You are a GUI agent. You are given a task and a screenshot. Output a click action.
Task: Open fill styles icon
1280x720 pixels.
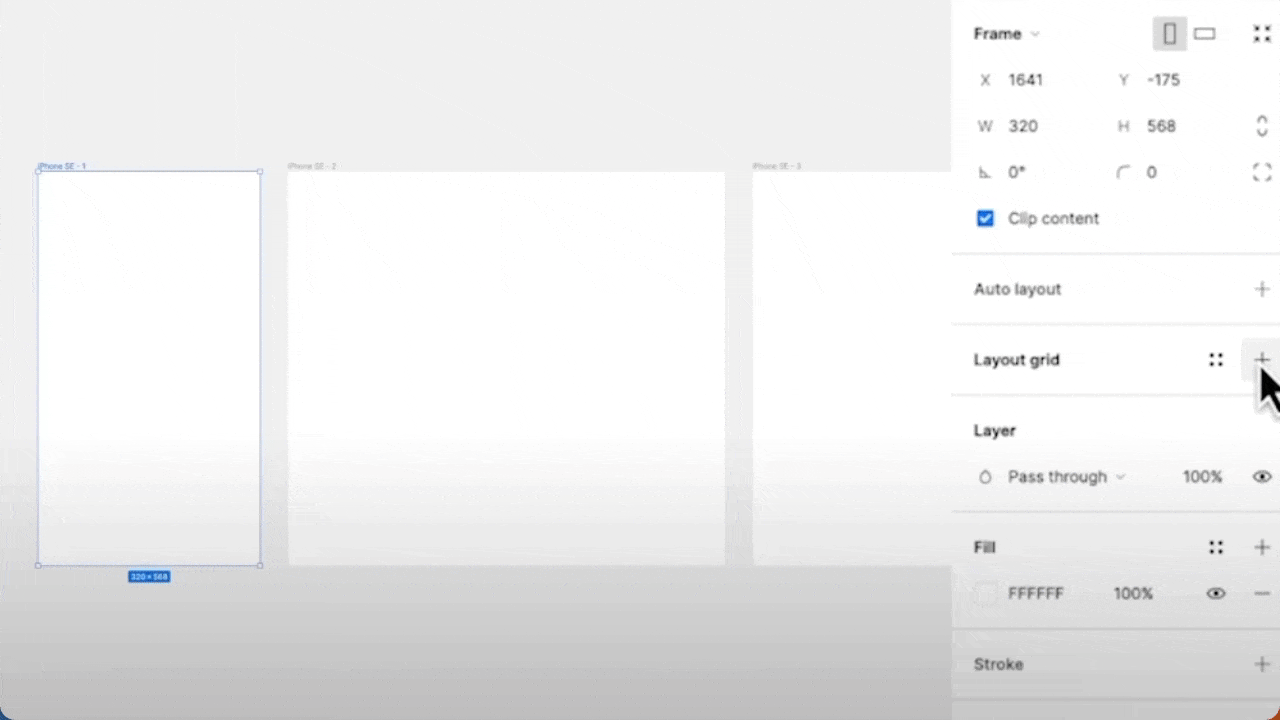1216,547
